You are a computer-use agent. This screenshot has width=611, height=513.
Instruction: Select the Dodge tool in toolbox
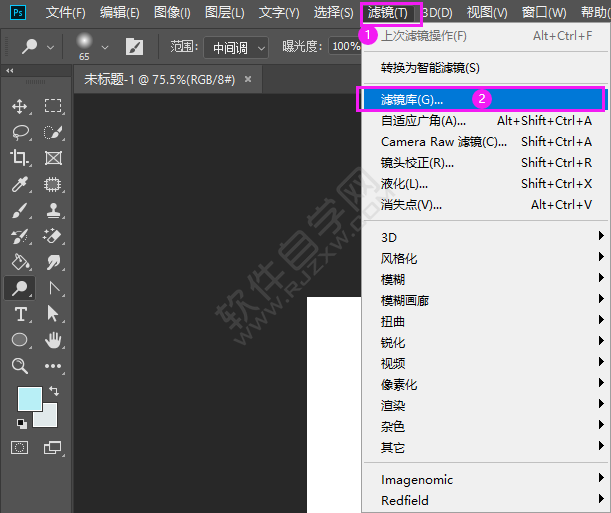click(x=19, y=288)
